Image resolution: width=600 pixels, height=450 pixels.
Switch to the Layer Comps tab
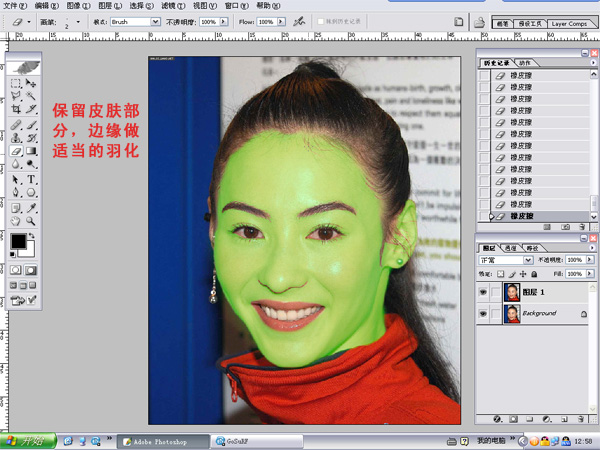pyautogui.click(x=569, y=24)
